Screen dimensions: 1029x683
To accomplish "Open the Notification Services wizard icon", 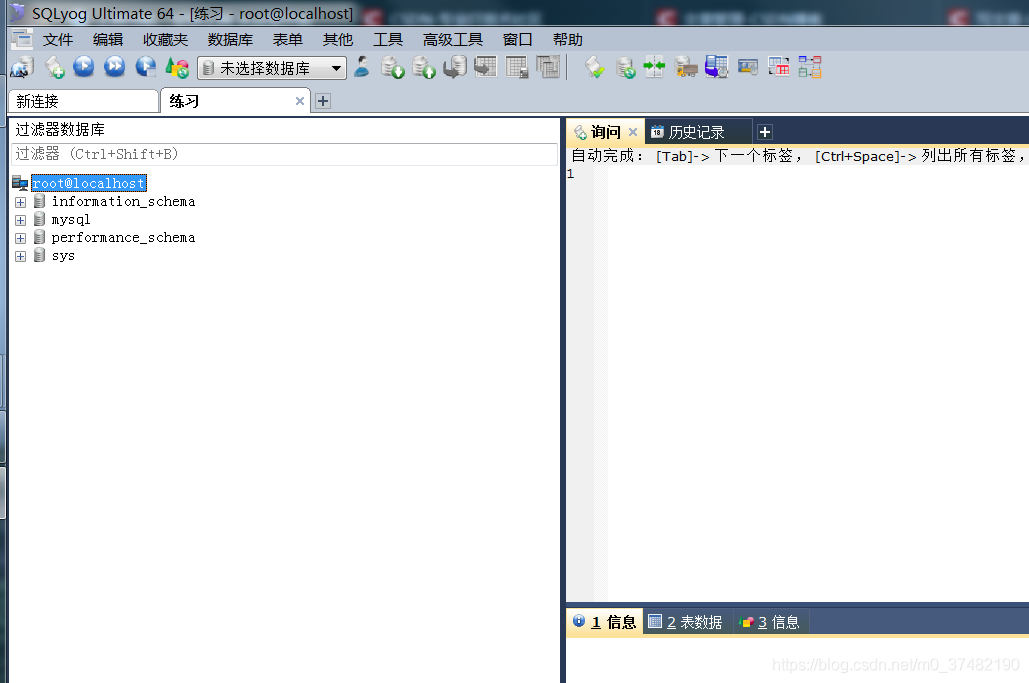I will [x=717, y=67].
